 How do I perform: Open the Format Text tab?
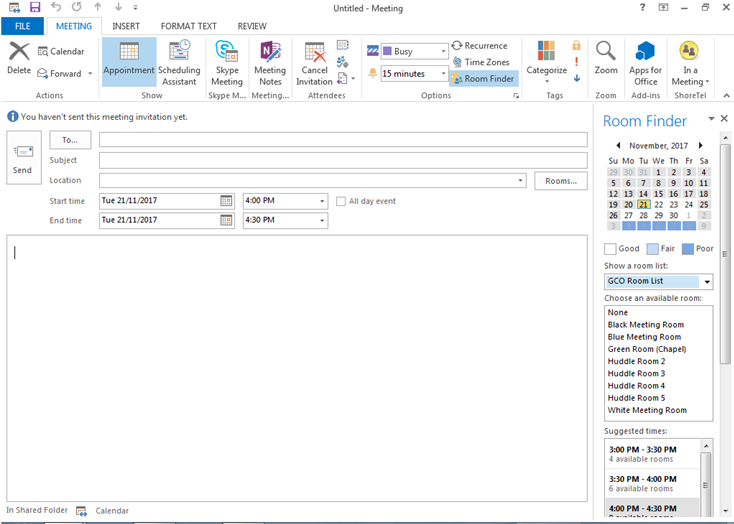[190, 26]
